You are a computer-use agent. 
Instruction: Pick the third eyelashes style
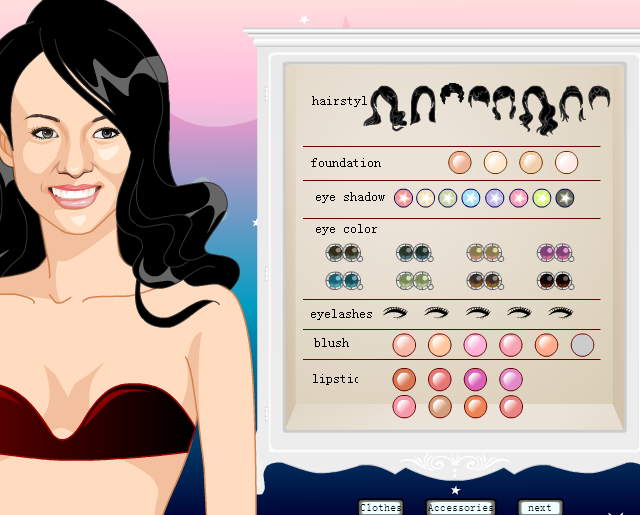[478, 313]
